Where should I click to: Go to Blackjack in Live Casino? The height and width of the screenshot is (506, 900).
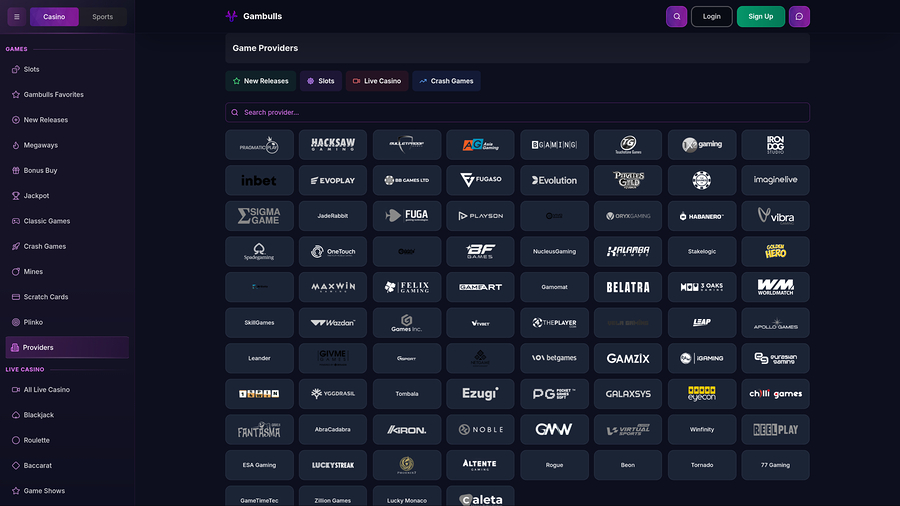tap(39, 415)
